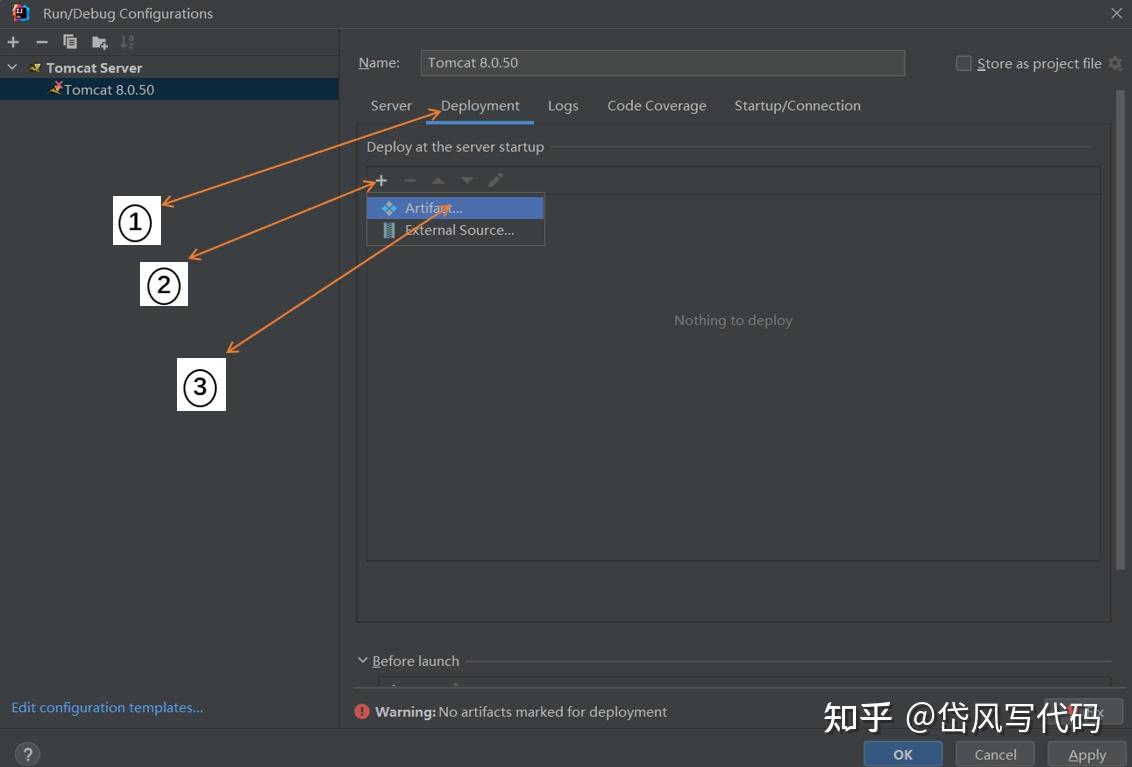Click the sort configurations icon
Viewport: 1132px width, 767px height.
[126, 42]
